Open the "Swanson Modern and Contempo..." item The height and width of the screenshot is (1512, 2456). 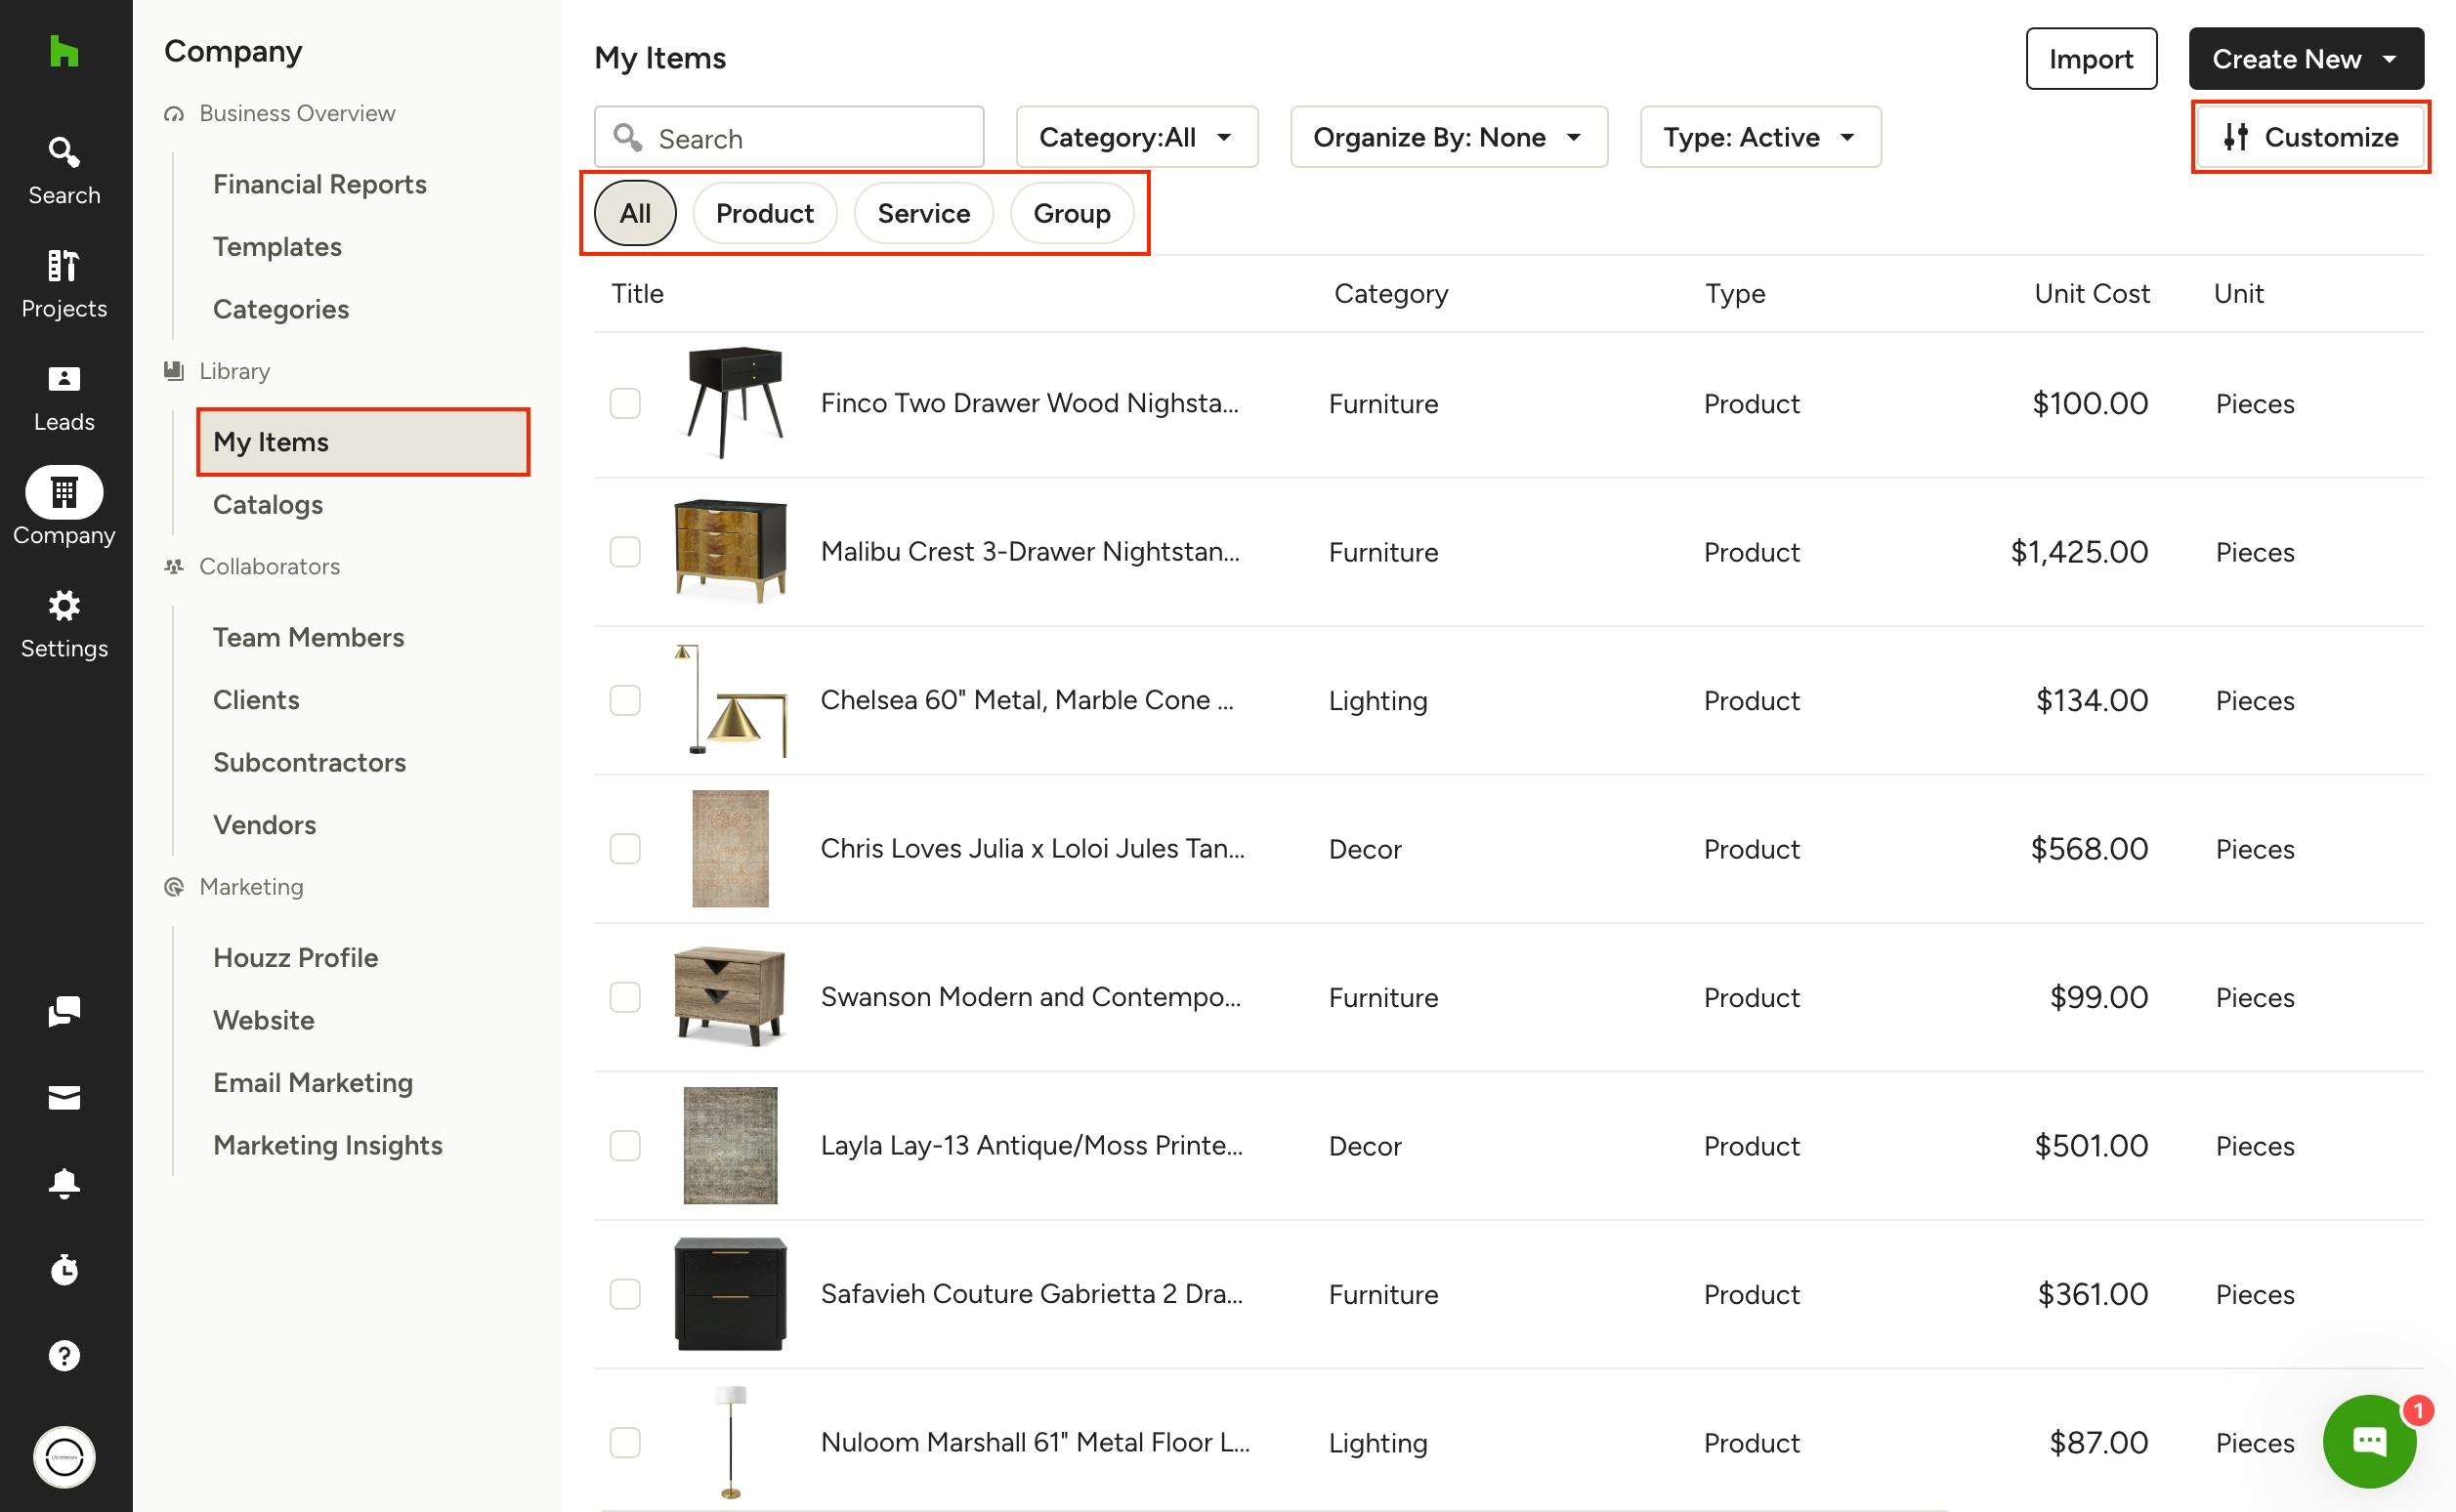pos(1030,997)
